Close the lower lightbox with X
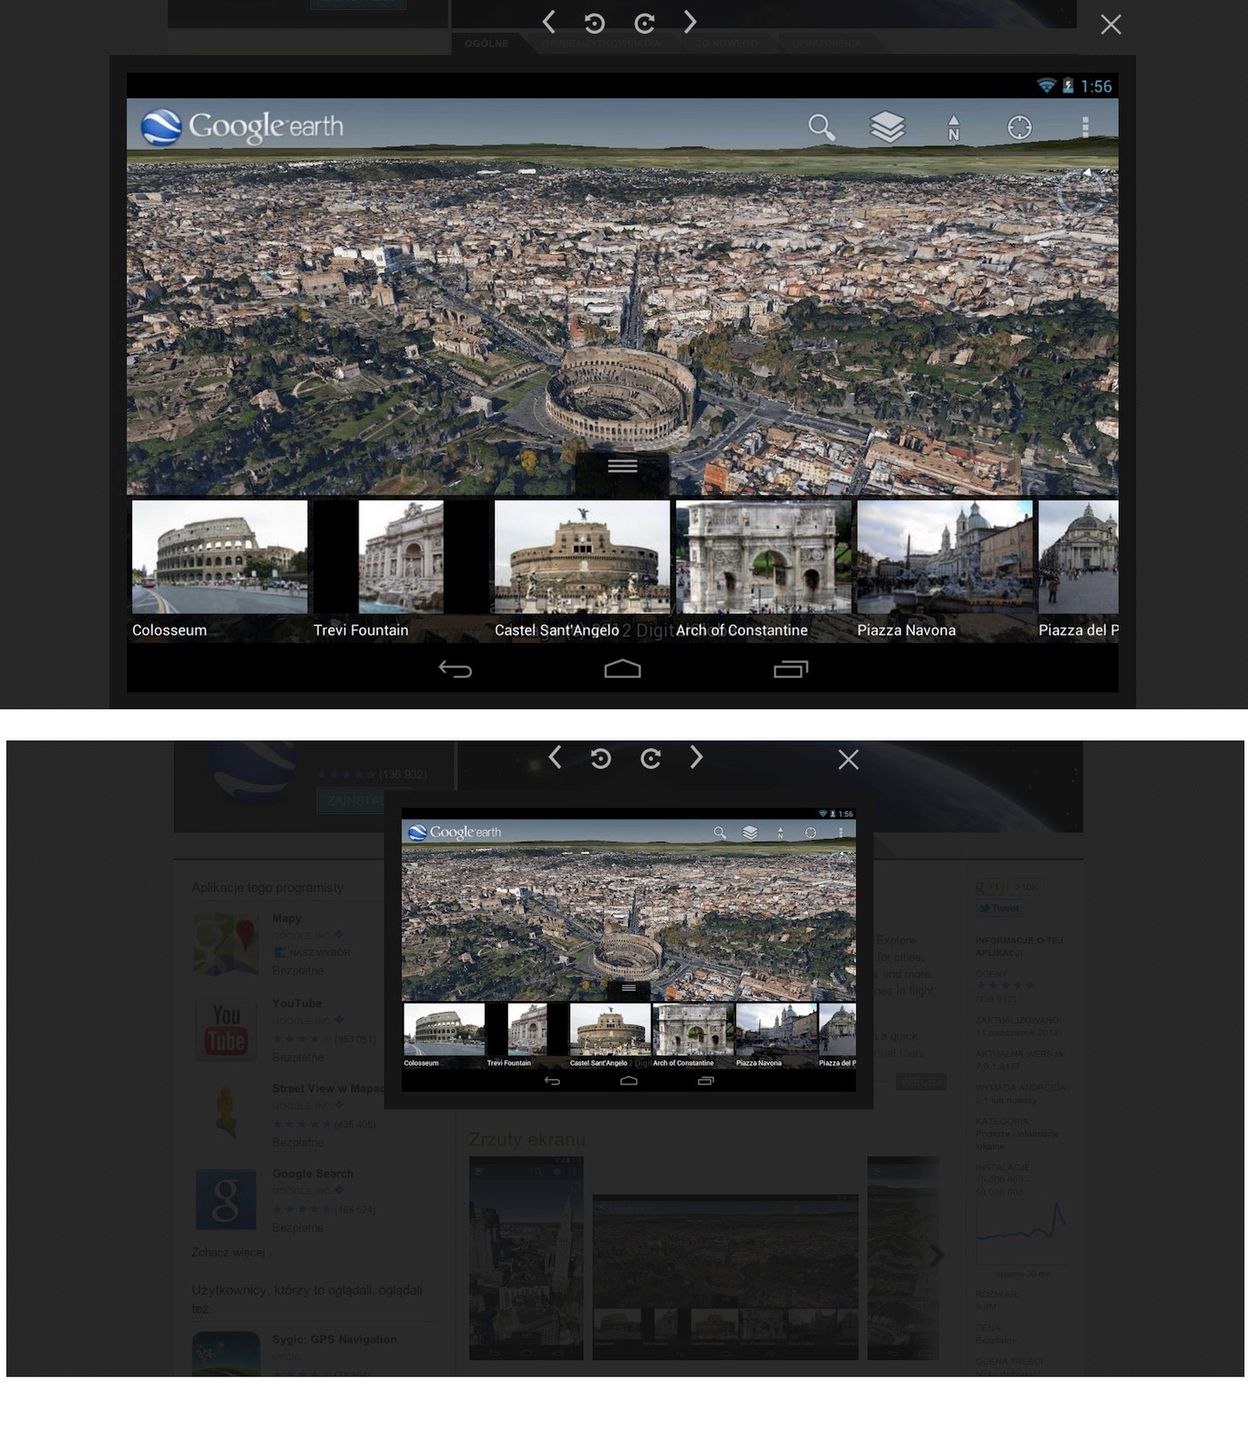The image size is (1248, 1440). [x=848, y=760]
